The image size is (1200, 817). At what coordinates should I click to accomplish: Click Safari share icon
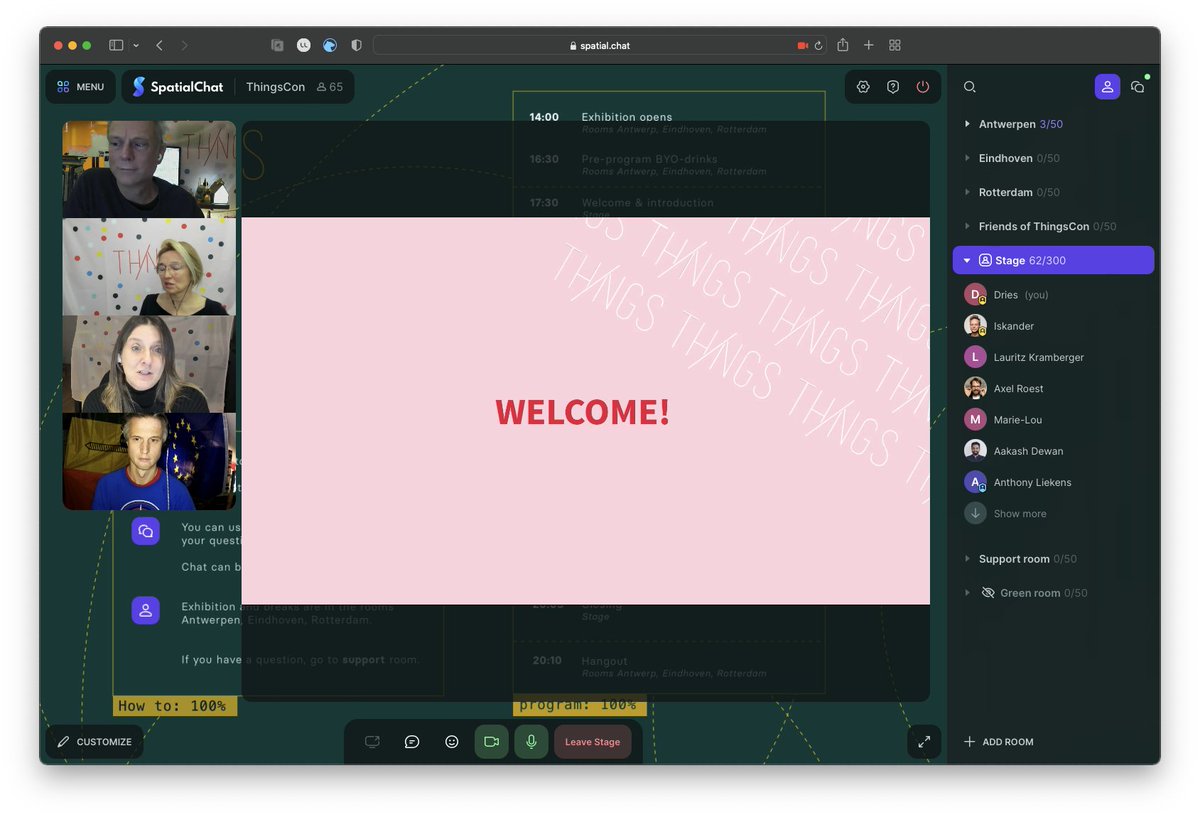point(843,45)
